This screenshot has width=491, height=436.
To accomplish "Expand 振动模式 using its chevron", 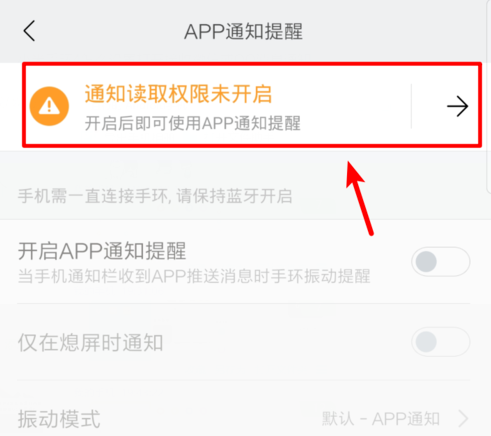I will point(463,419).
